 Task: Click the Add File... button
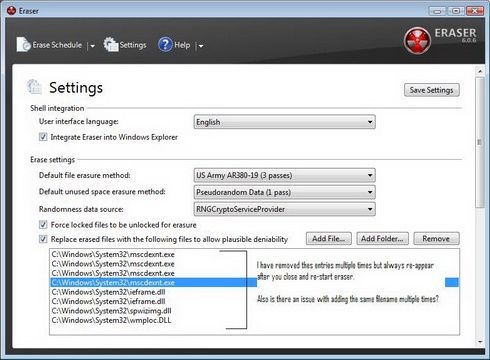pyautogui.click(x=329, y=239)
